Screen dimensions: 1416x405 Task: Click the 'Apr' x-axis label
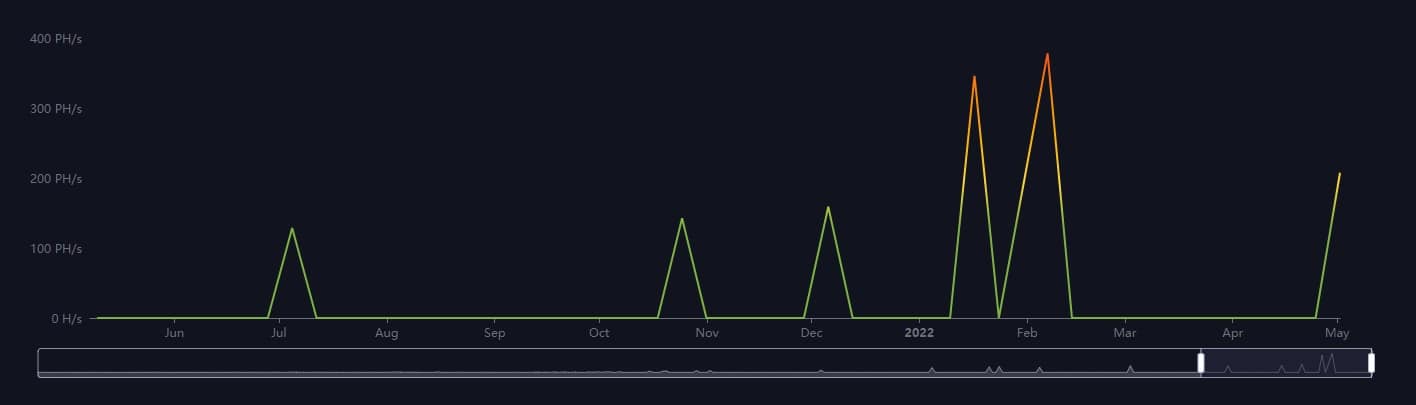1232,333
